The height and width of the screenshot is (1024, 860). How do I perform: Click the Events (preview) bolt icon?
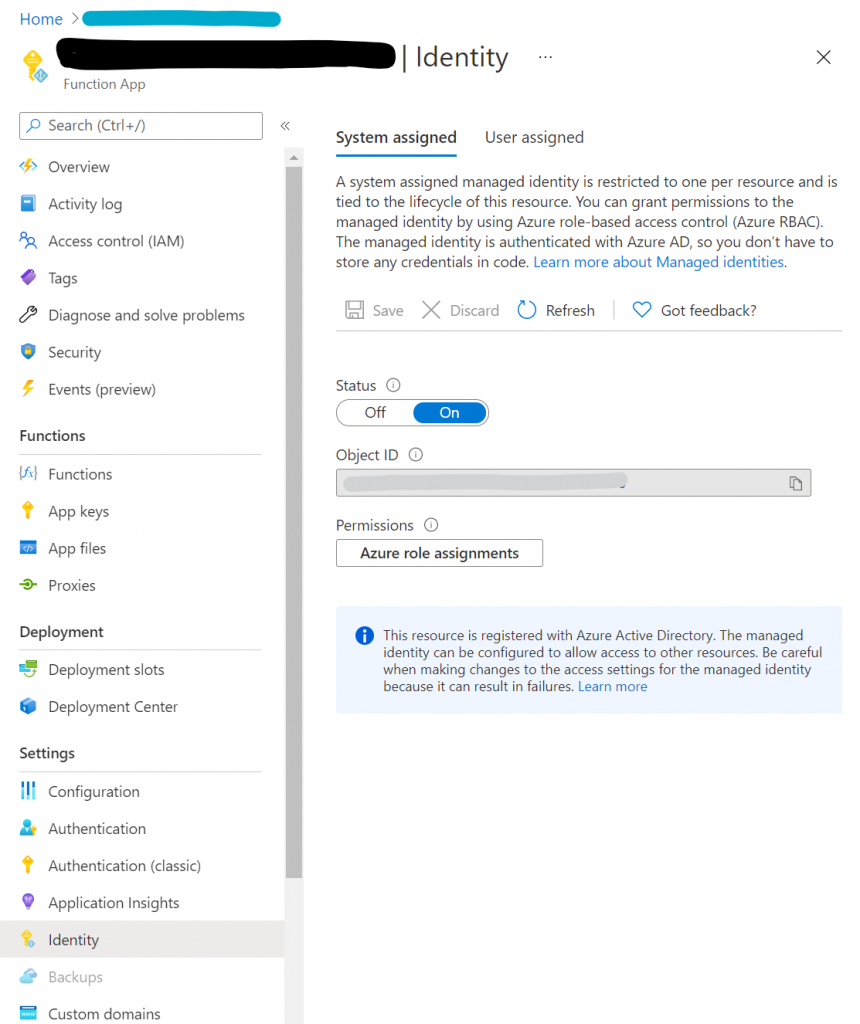click(x=28, y=389)
